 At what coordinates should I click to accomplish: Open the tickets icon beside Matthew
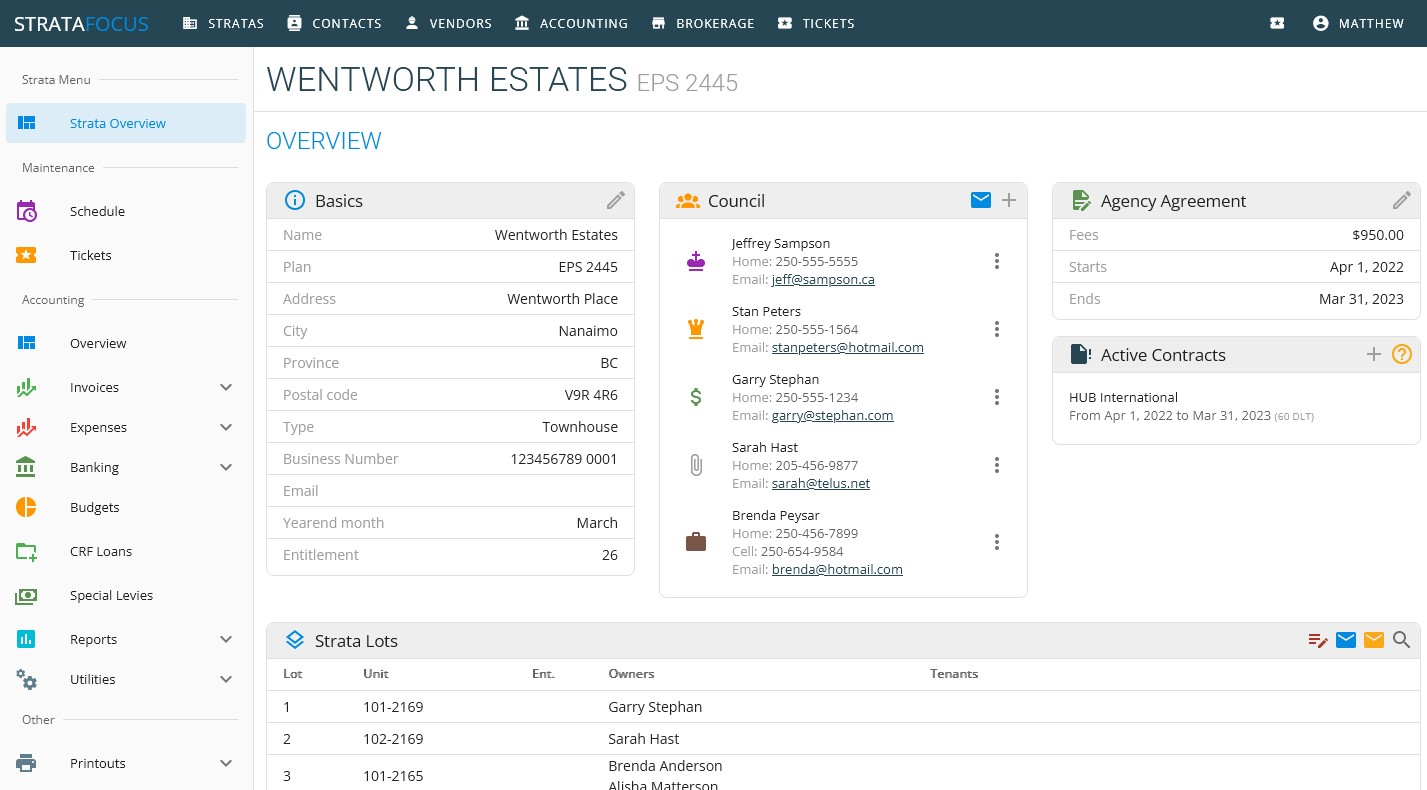coord(1277,23)
